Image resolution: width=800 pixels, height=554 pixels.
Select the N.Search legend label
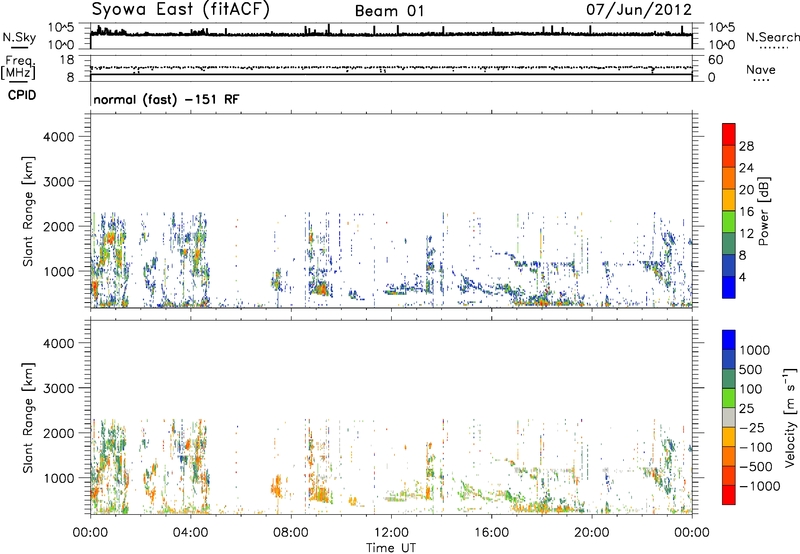pos(772,37)
